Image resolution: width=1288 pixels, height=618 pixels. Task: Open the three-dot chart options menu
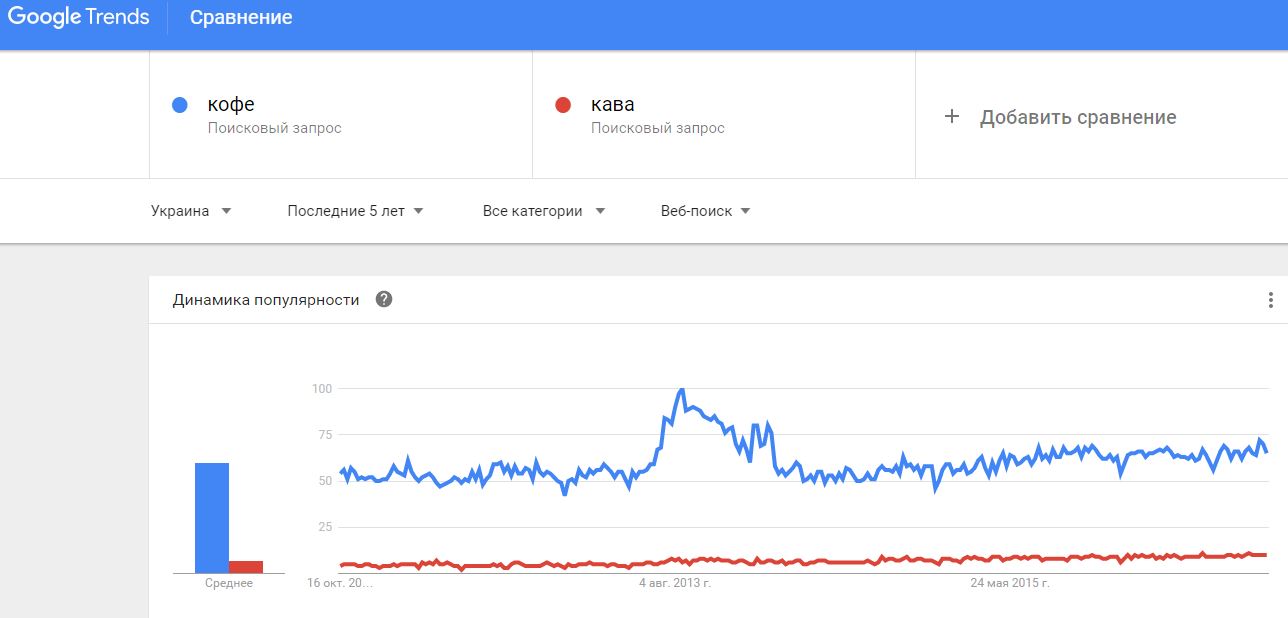tap(1270, 300)
